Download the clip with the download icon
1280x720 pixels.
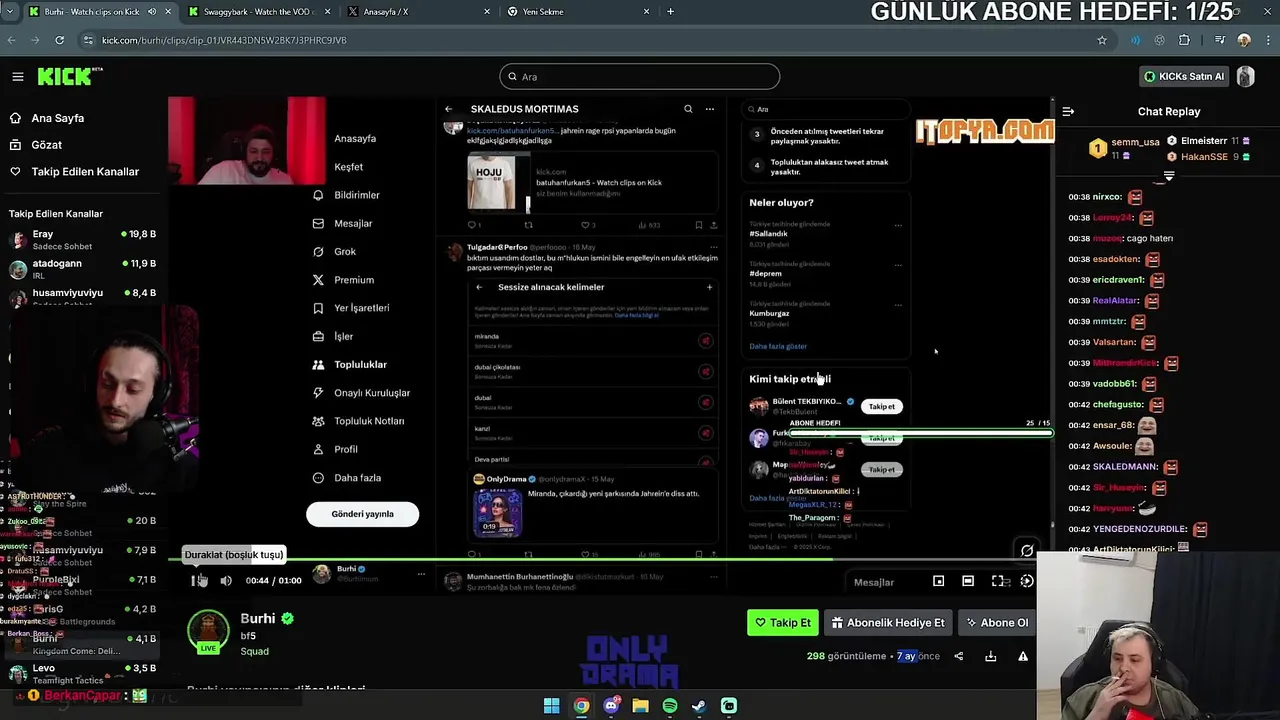[990, 656]
